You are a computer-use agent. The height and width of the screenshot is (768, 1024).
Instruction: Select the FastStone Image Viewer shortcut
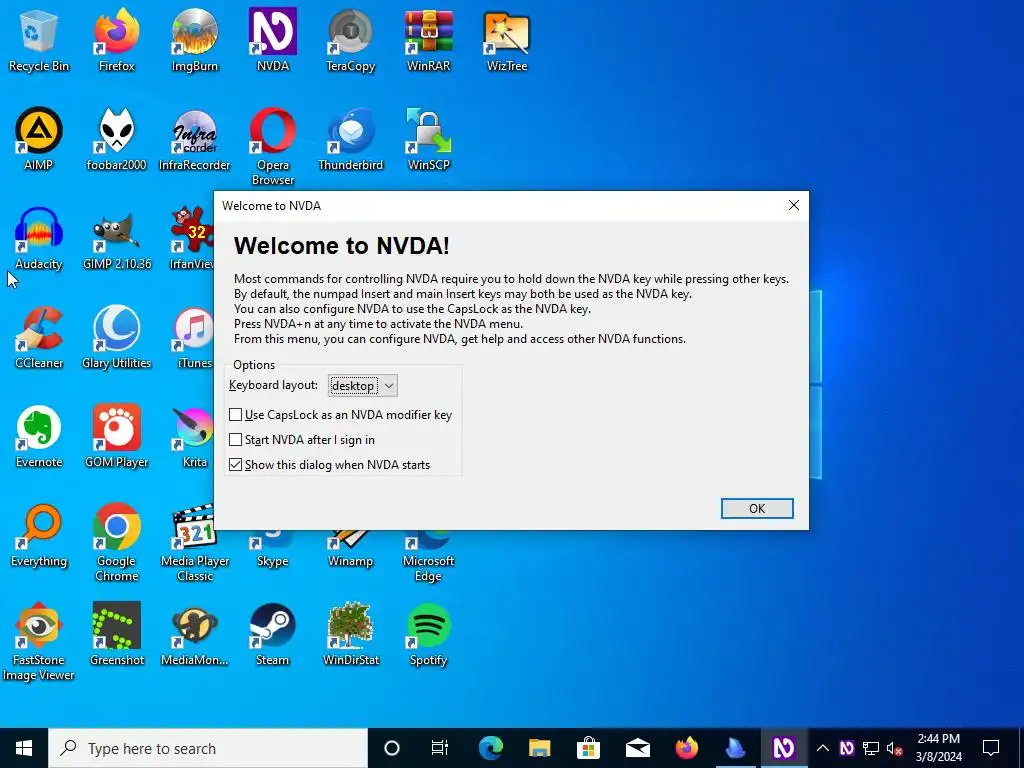pyautogui.click(x=39, y=641)
